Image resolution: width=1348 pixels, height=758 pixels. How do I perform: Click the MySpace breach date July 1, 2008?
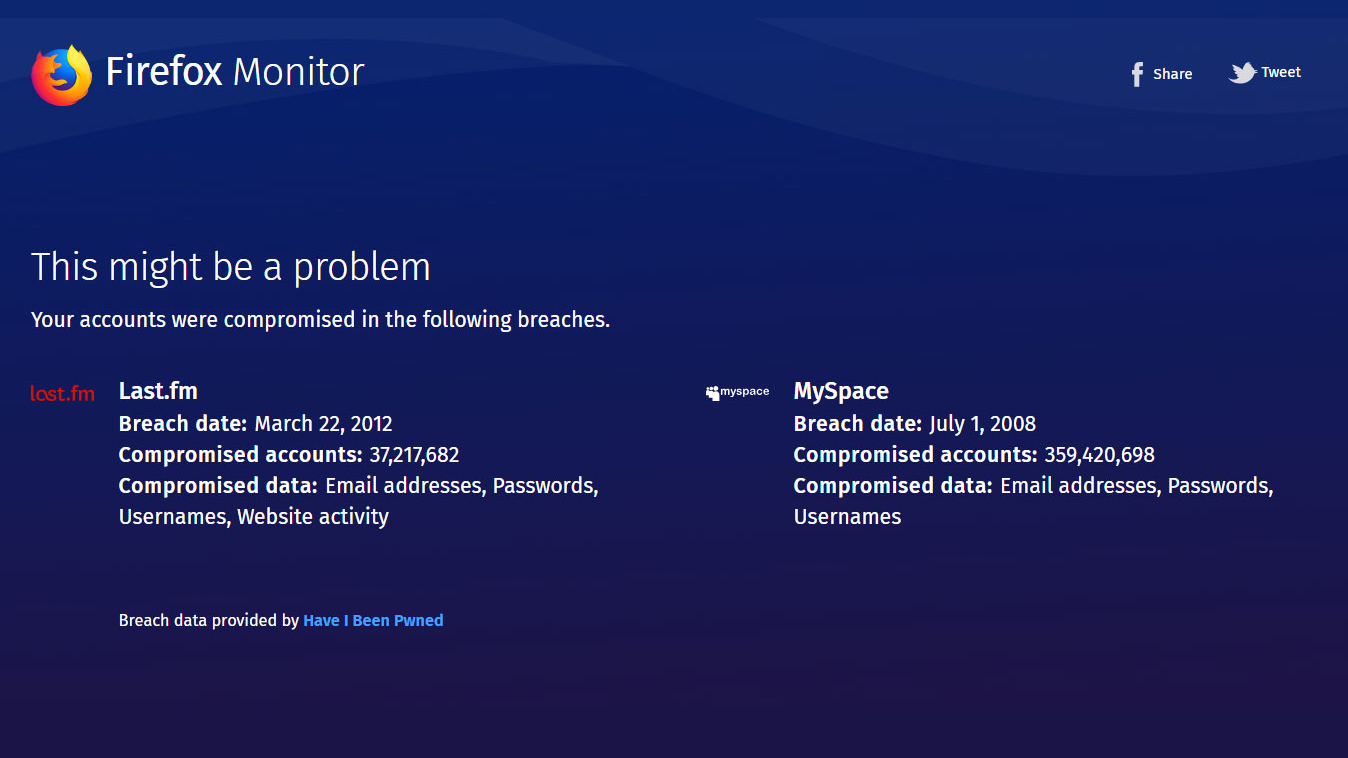pos(982,423)
